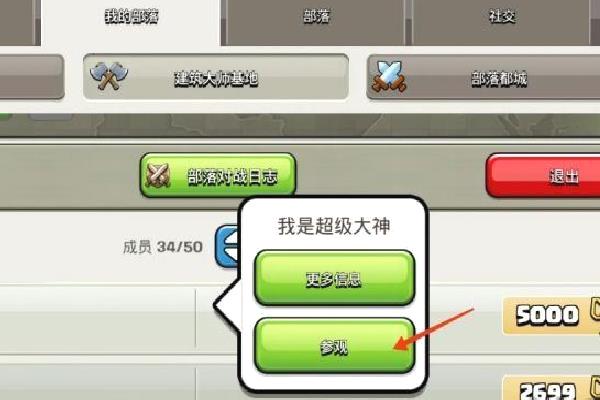
Task: Click the red 退出 button
Action: coord(543,176)
